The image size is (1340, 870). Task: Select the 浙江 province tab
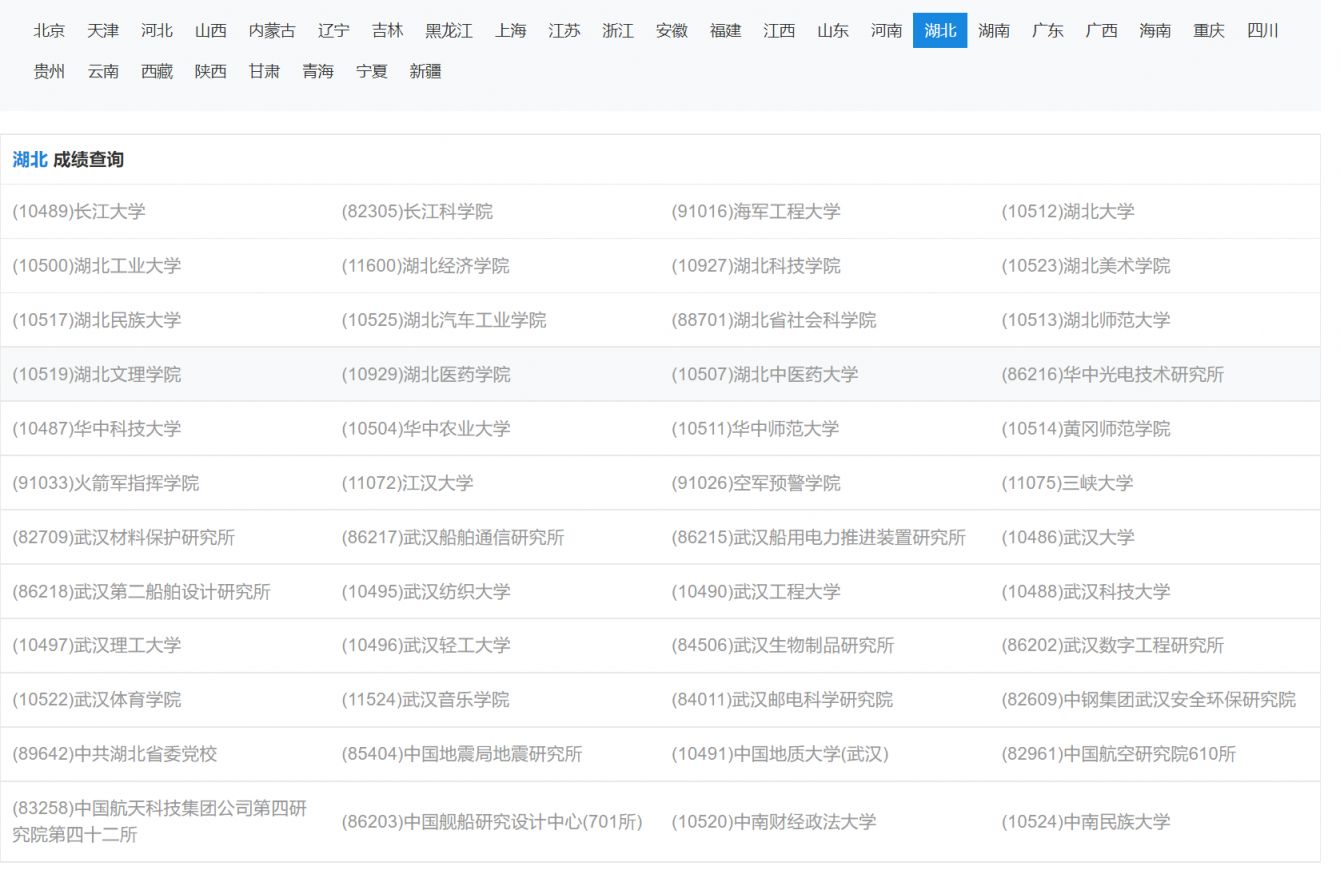click(618, 31)
